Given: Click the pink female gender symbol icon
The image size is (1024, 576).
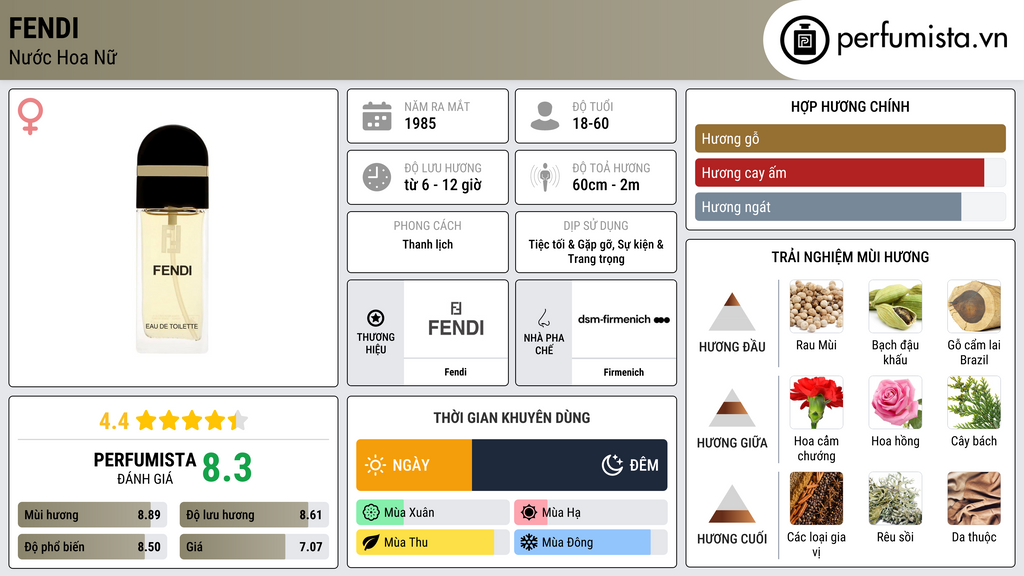Looking at the screenshot, I should pos(30,116).
